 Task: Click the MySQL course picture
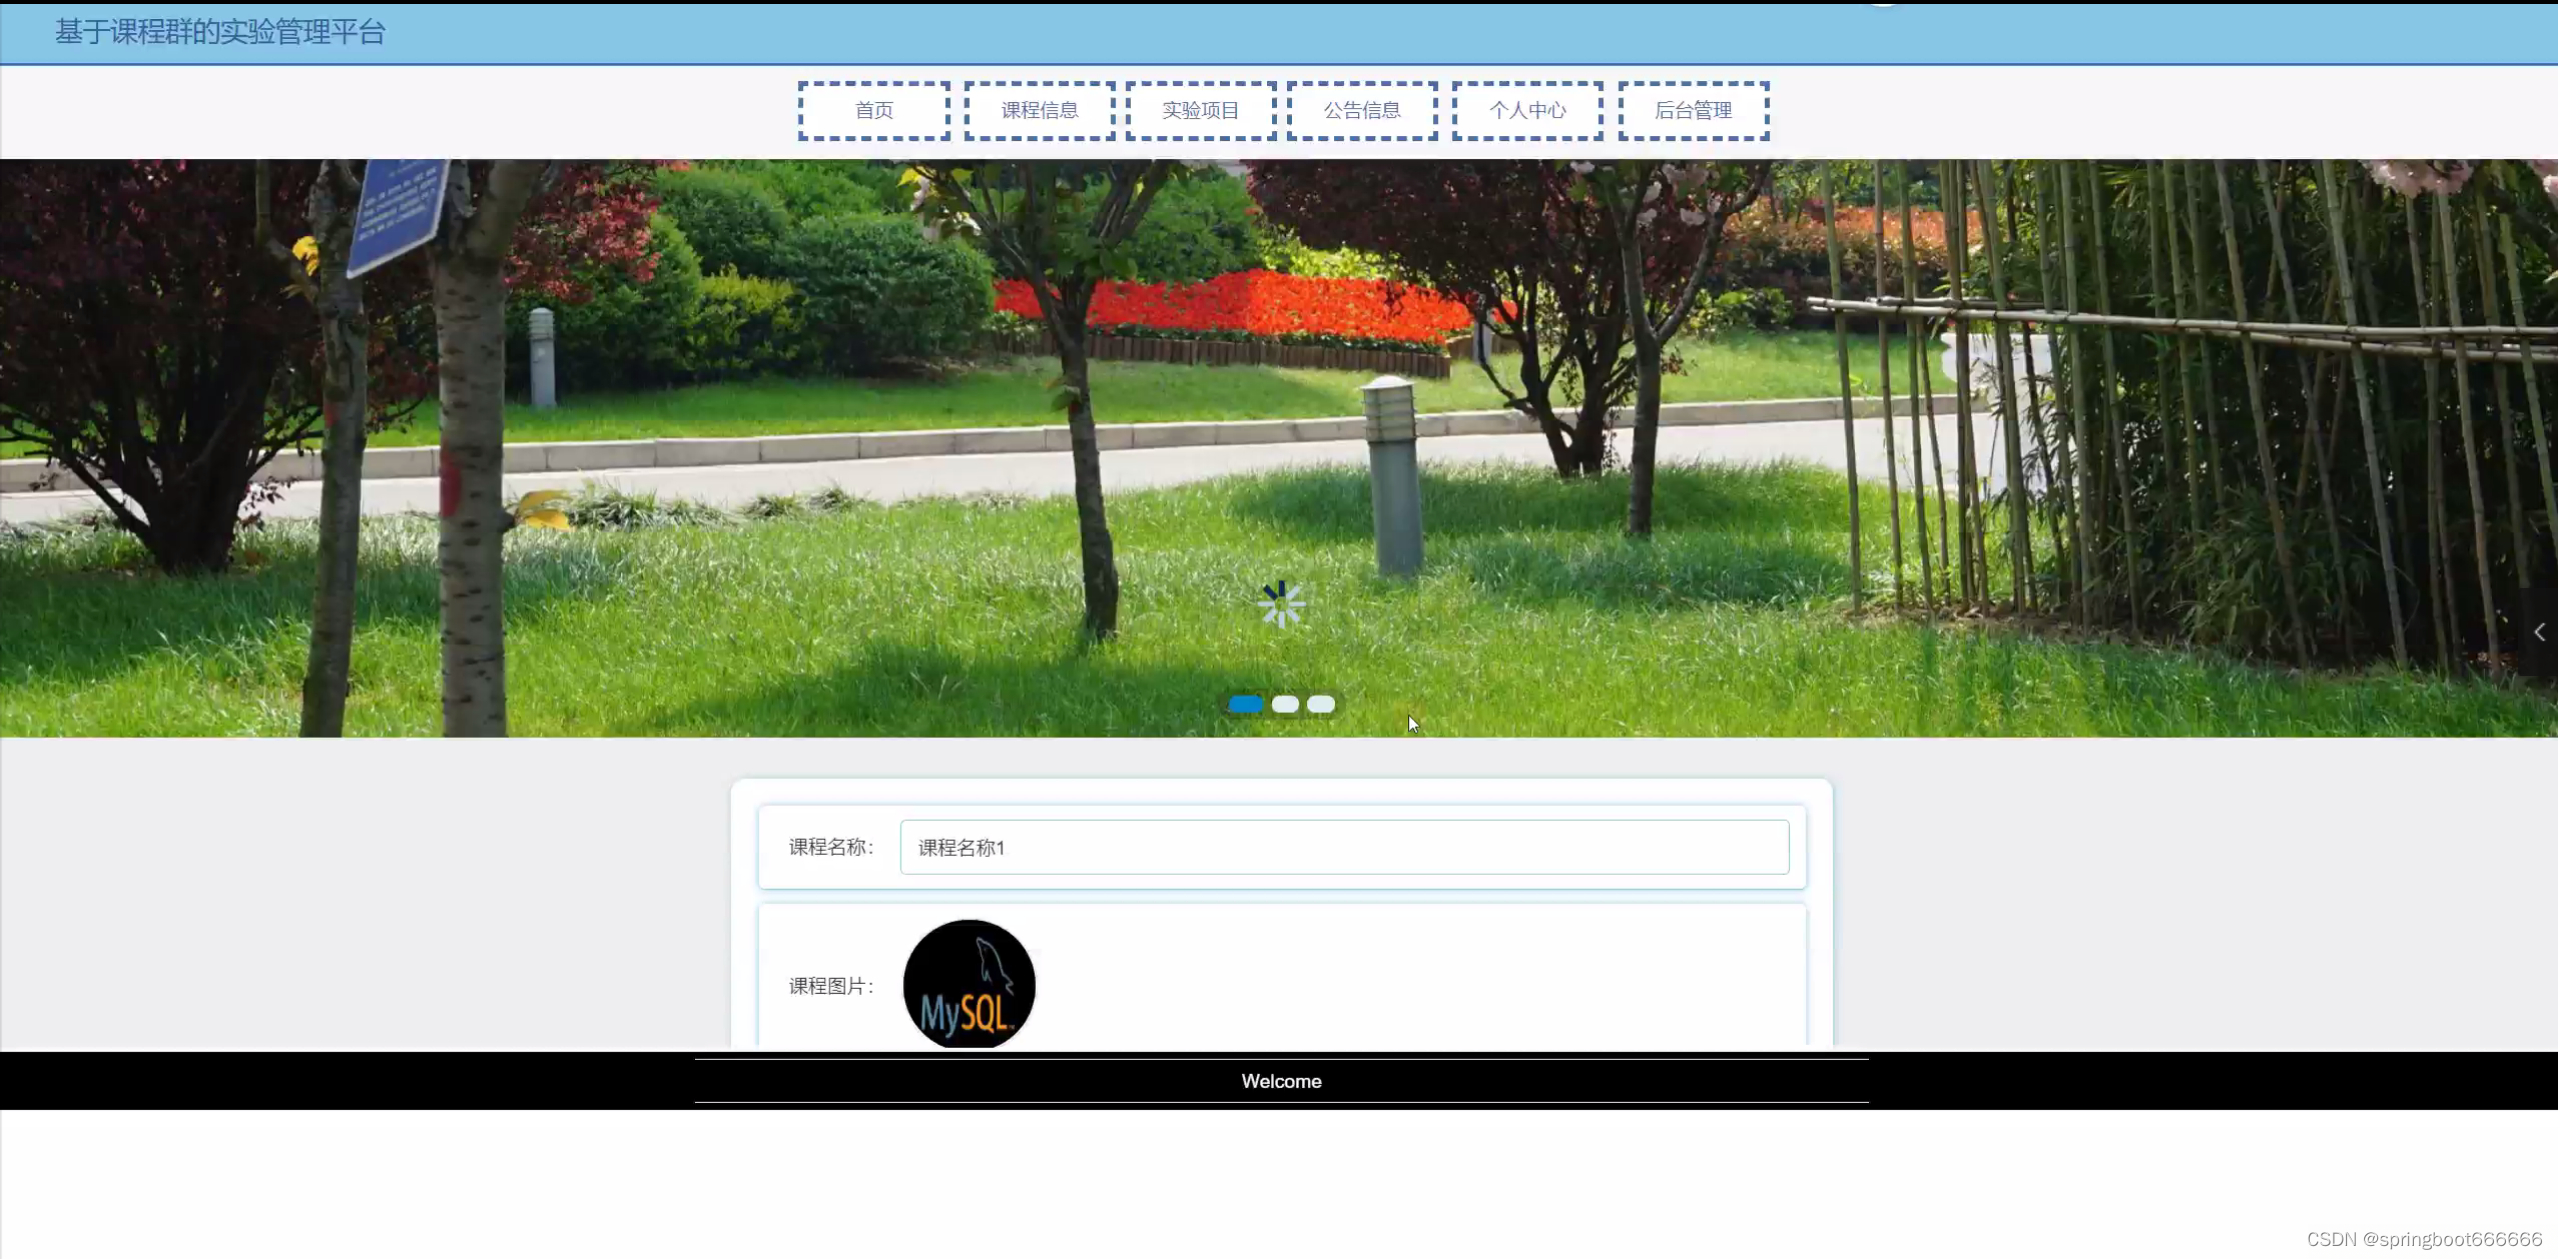[x=968, y=984]
